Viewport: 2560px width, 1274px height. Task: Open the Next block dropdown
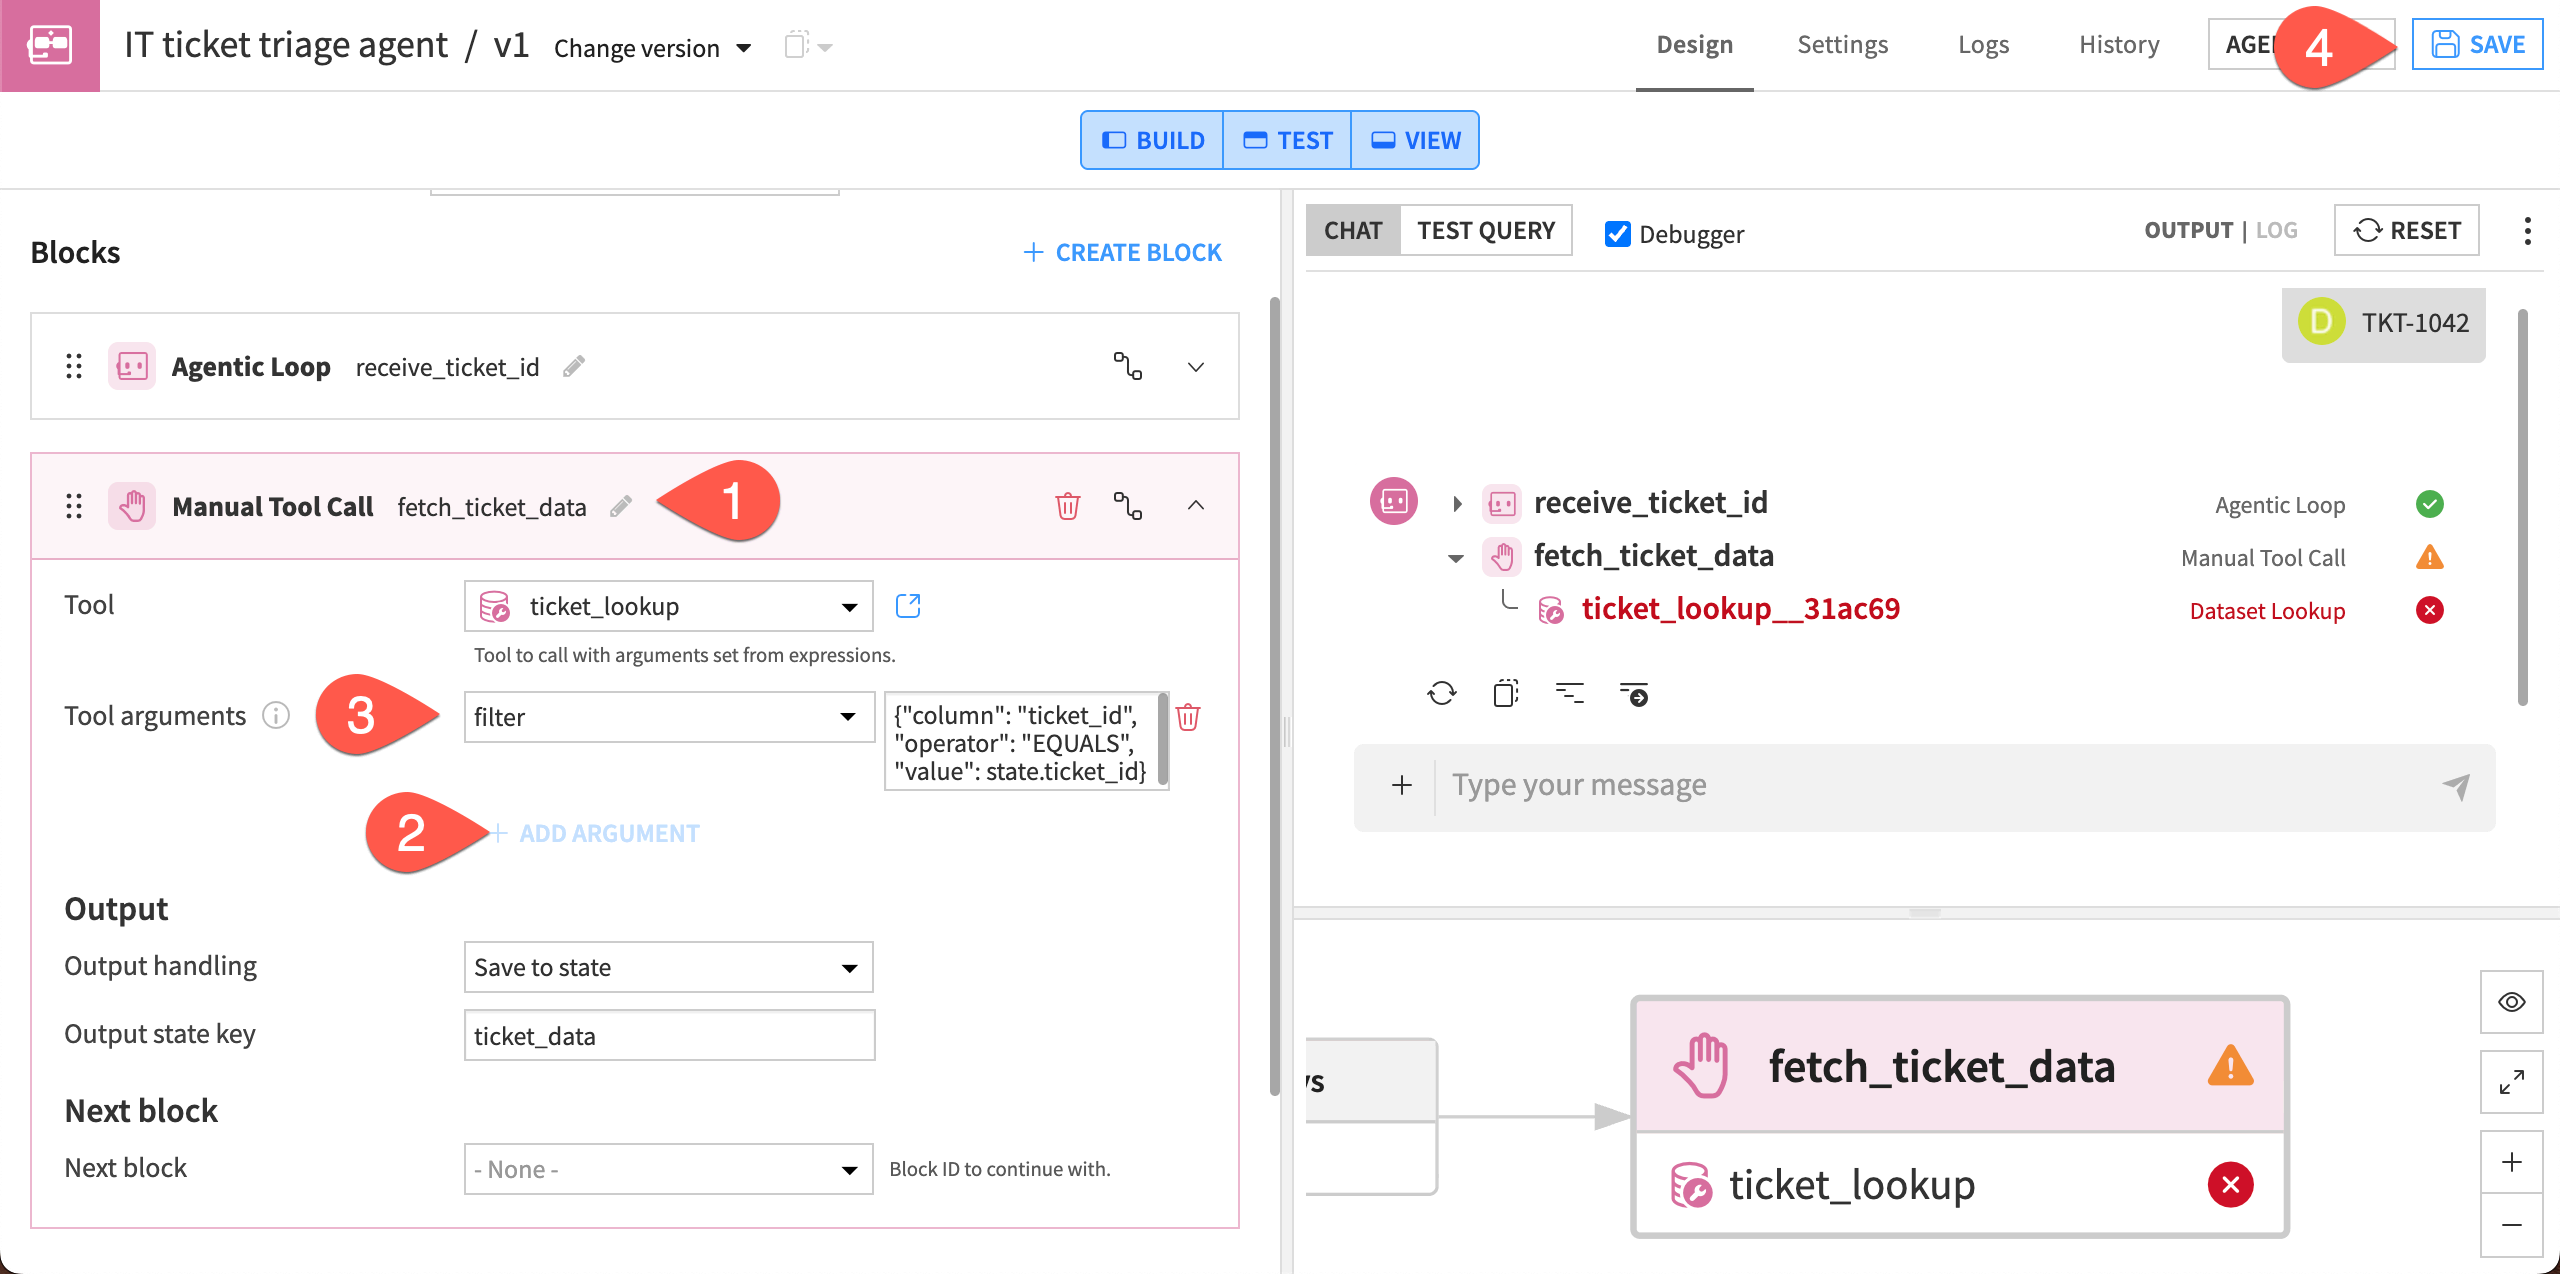pos(669,1169)
